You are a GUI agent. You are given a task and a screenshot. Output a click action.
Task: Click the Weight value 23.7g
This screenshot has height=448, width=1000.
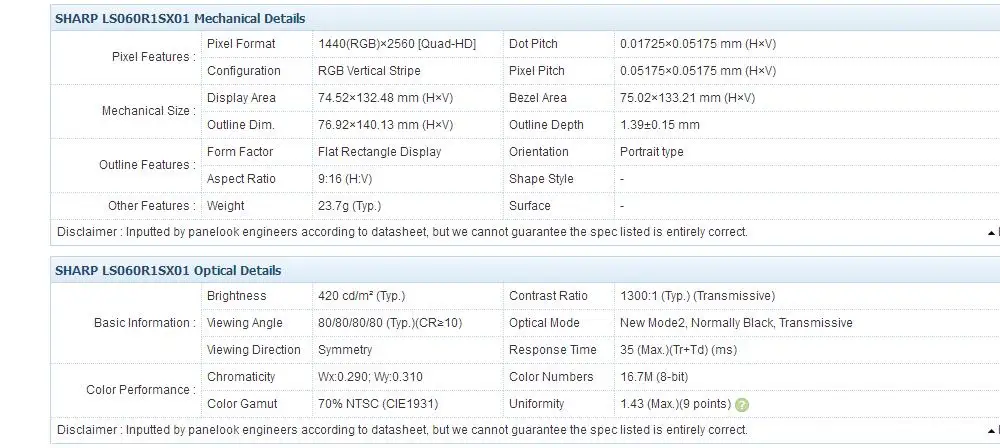click(349, 206)
